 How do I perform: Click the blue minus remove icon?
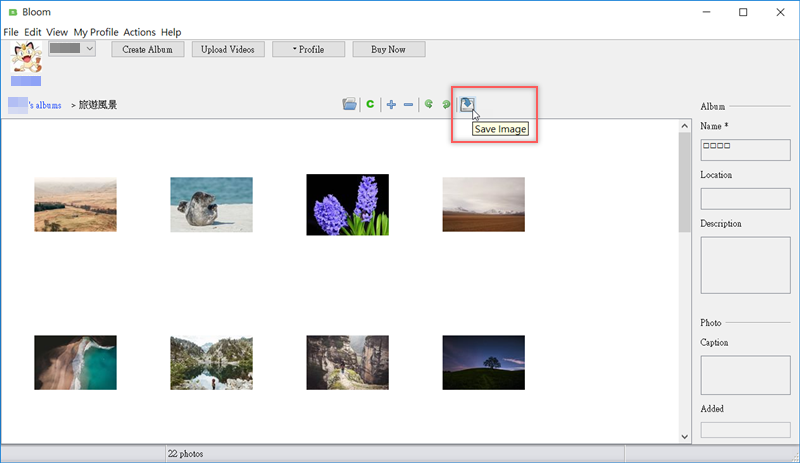tap(409, 104)
